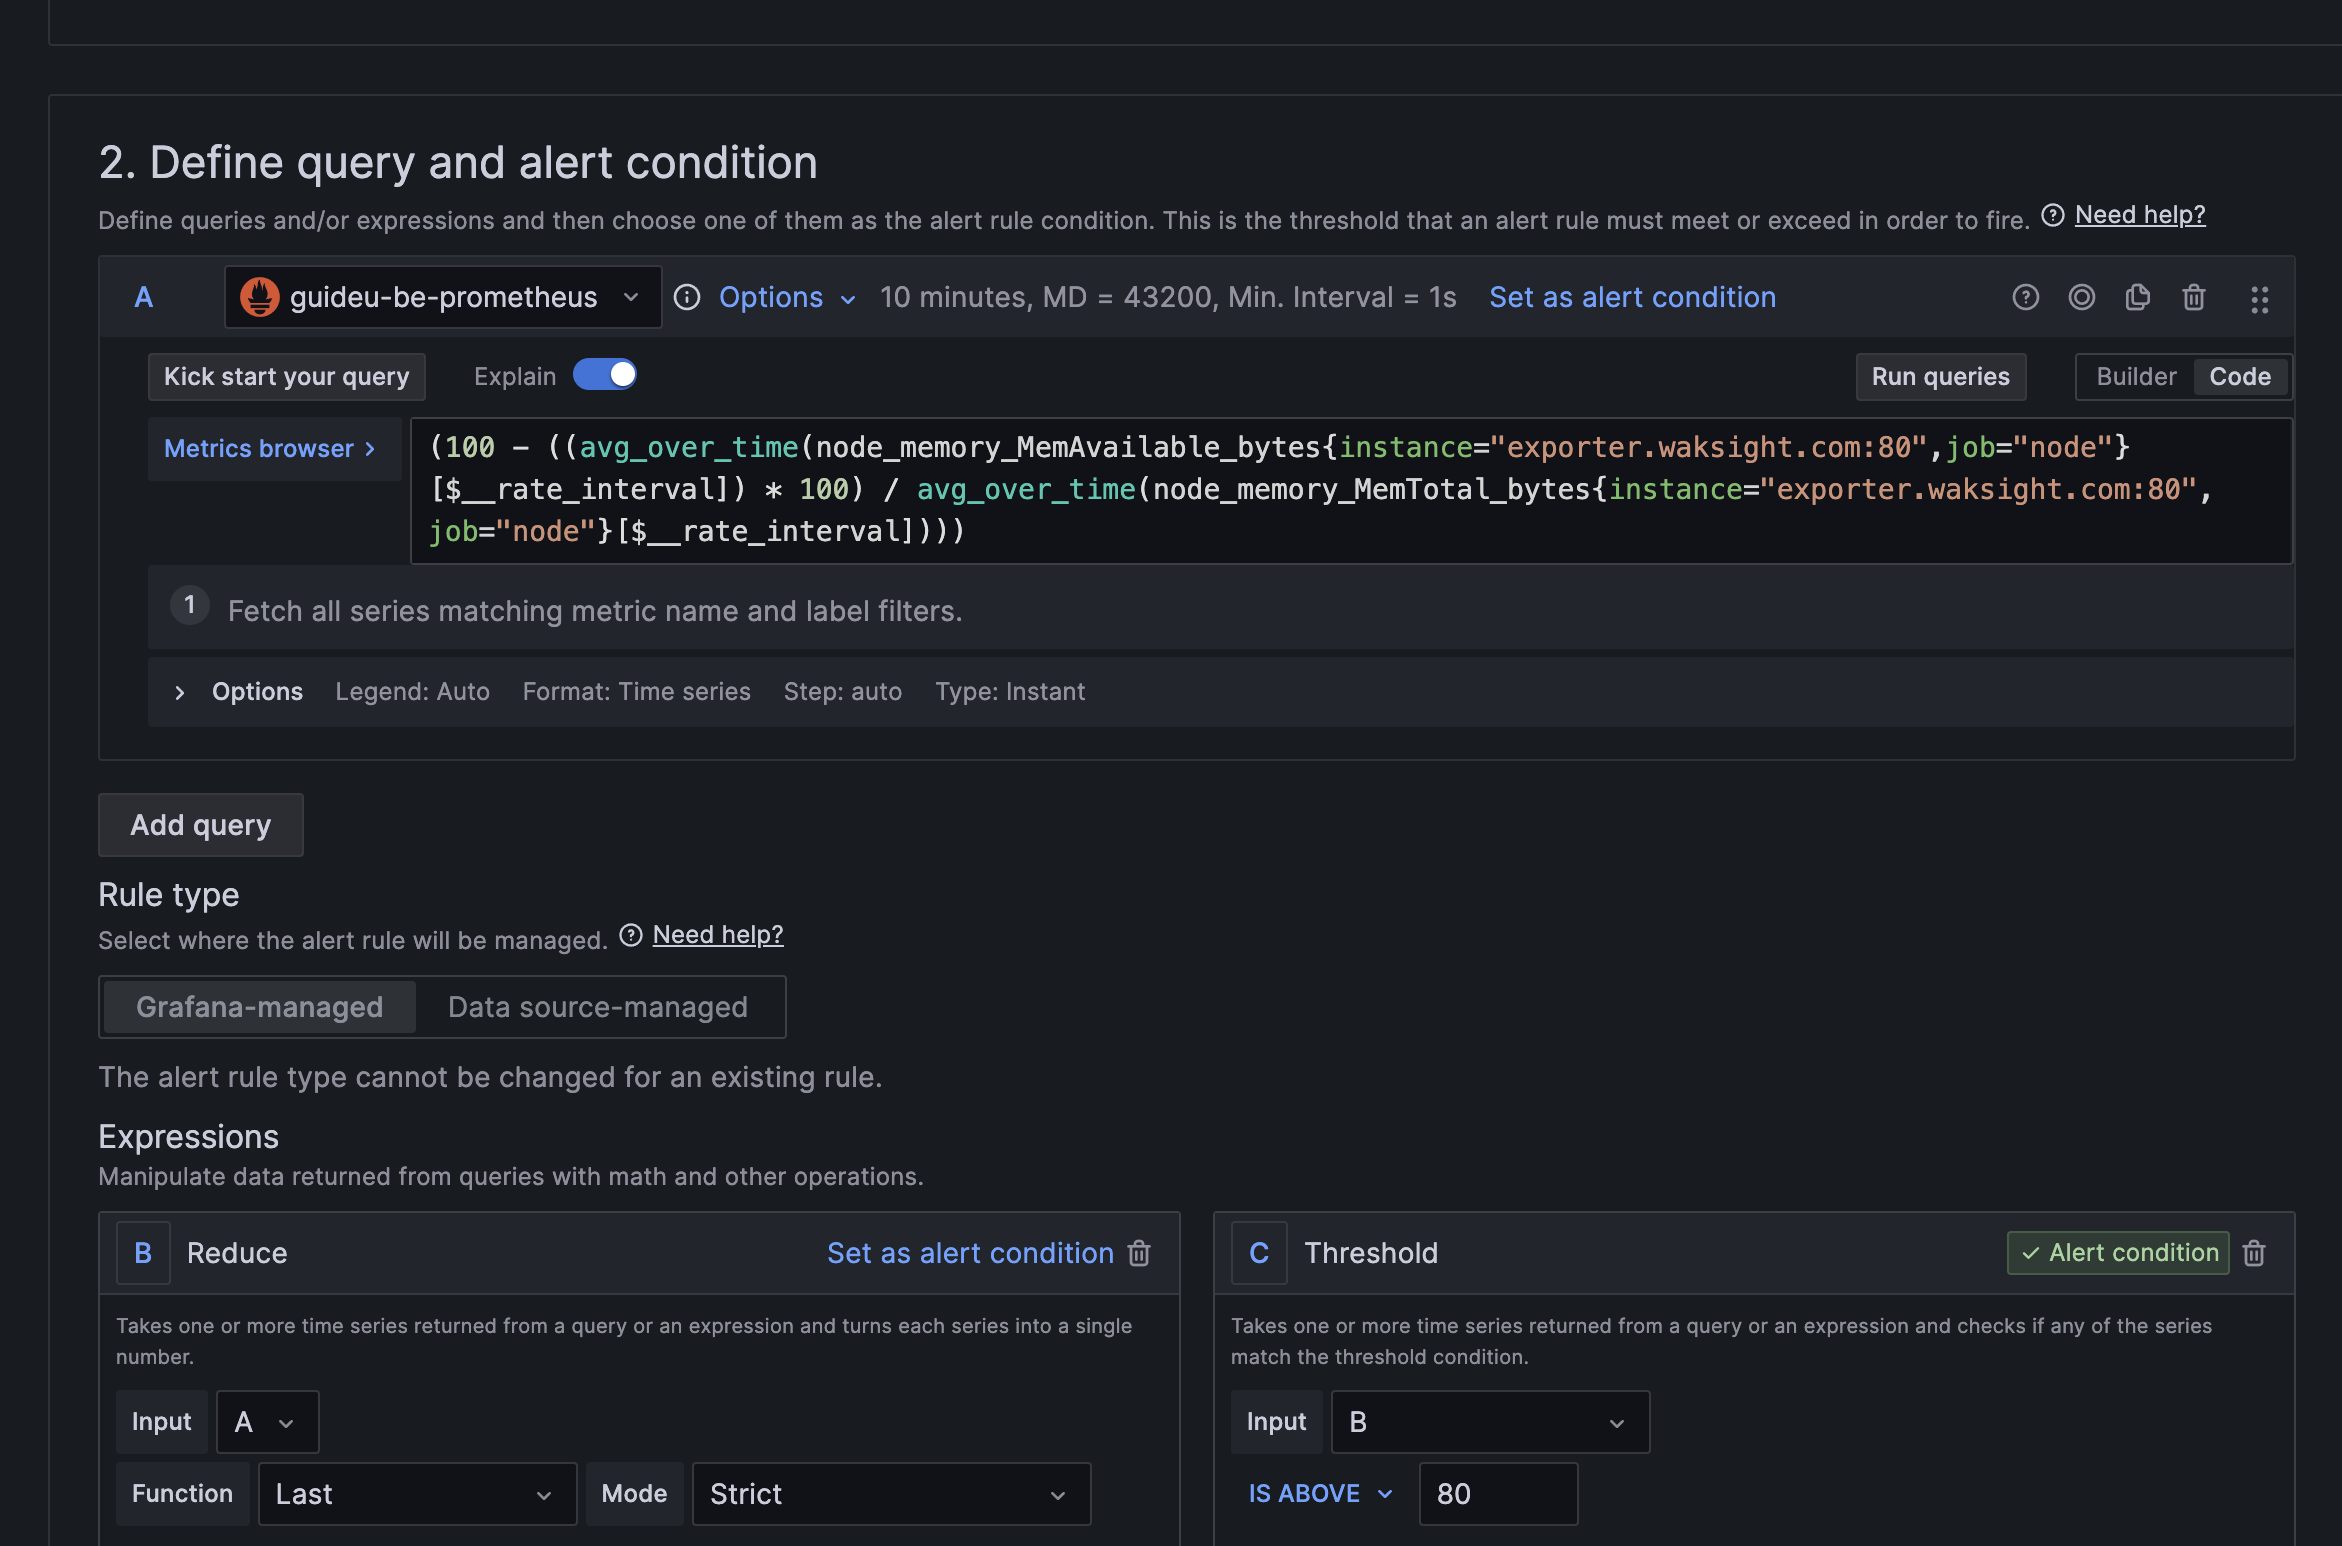Toggle query A visibility eye icon

(2081, 297)
